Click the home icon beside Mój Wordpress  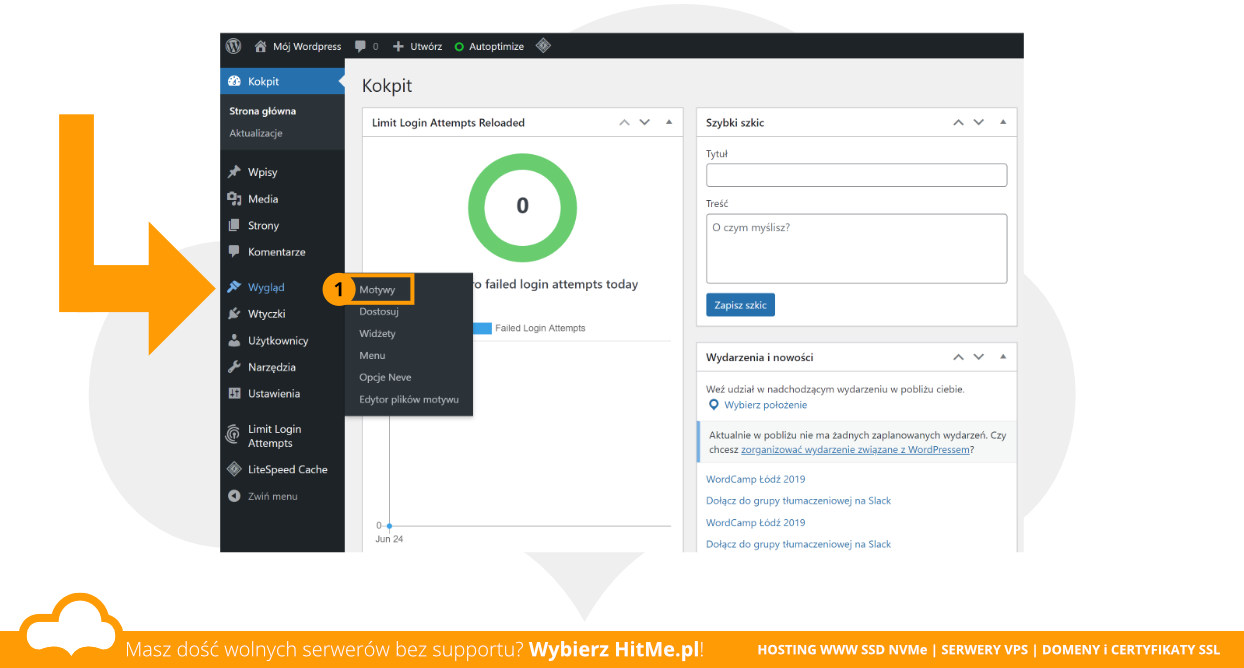click(261, 46)
